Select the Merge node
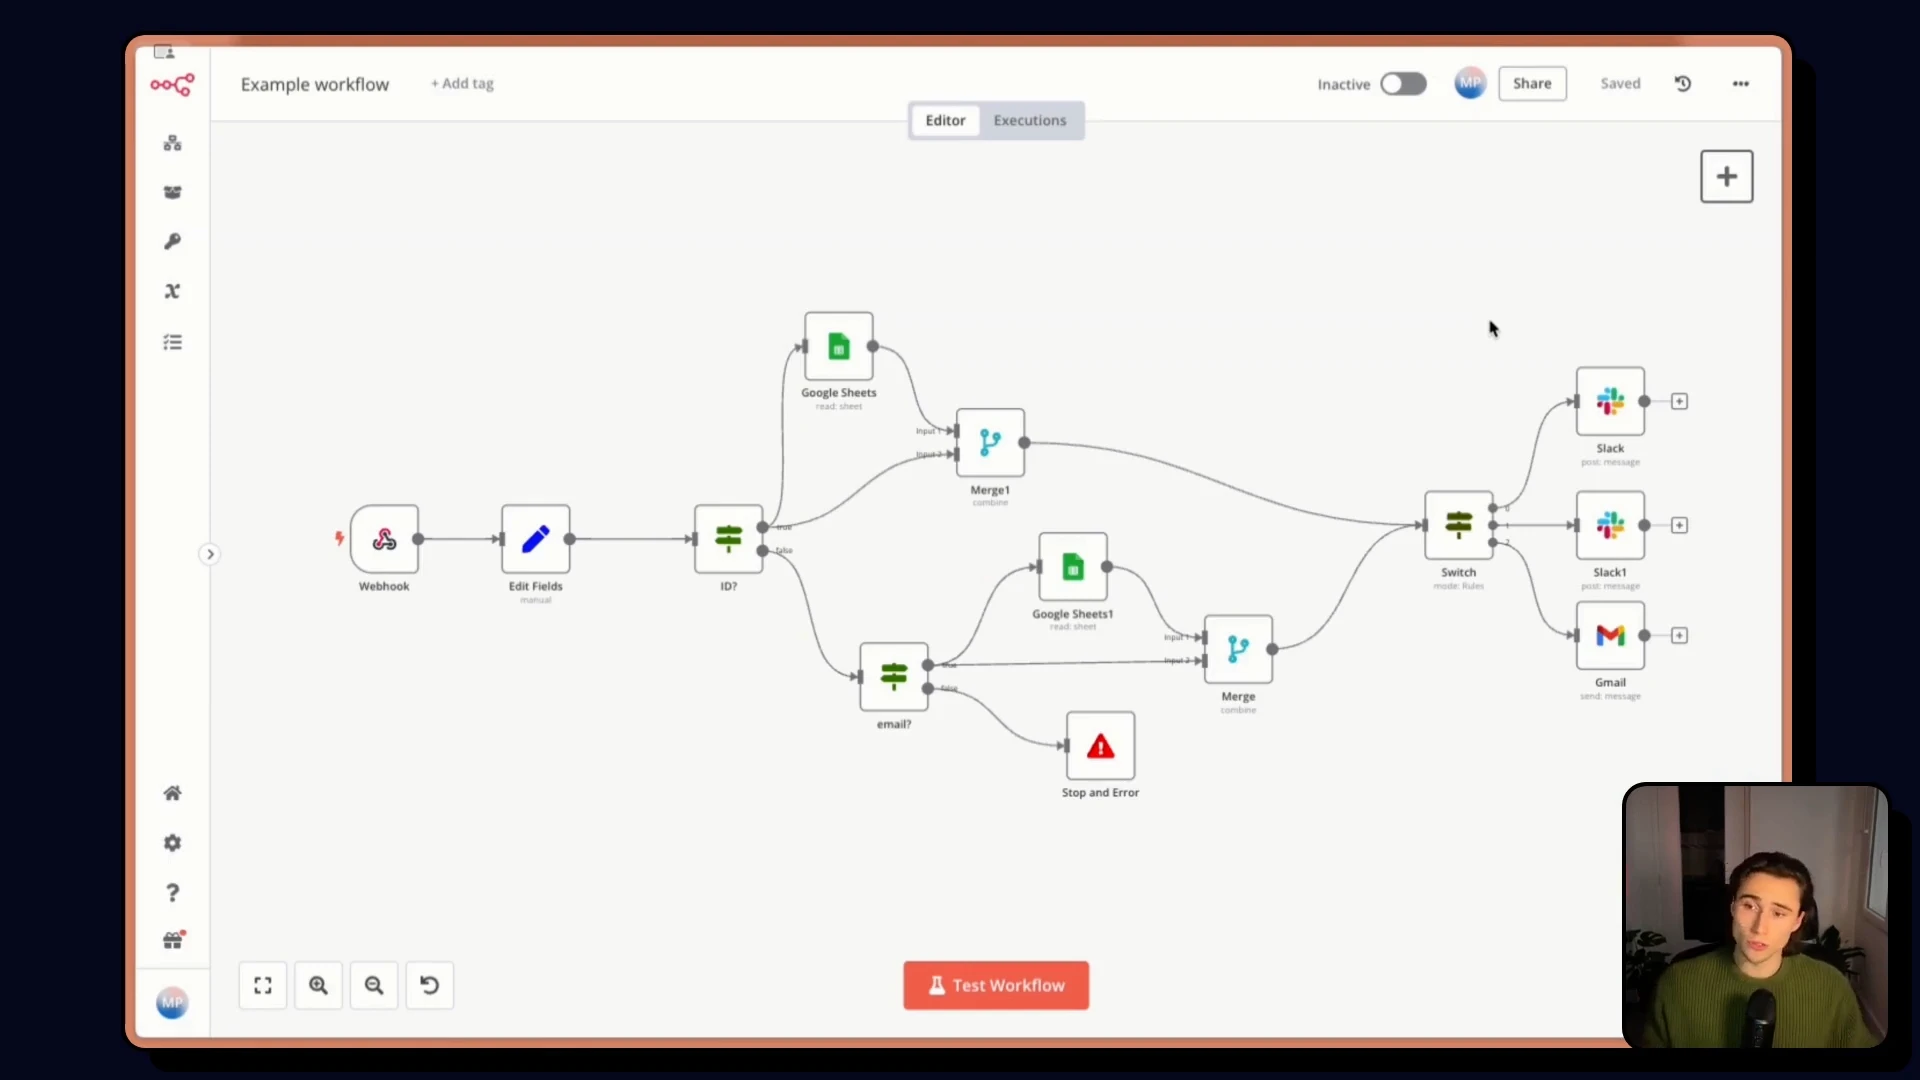Image resolution: width=1920 pixels, height=1080 pixels. pos(1238,649)
